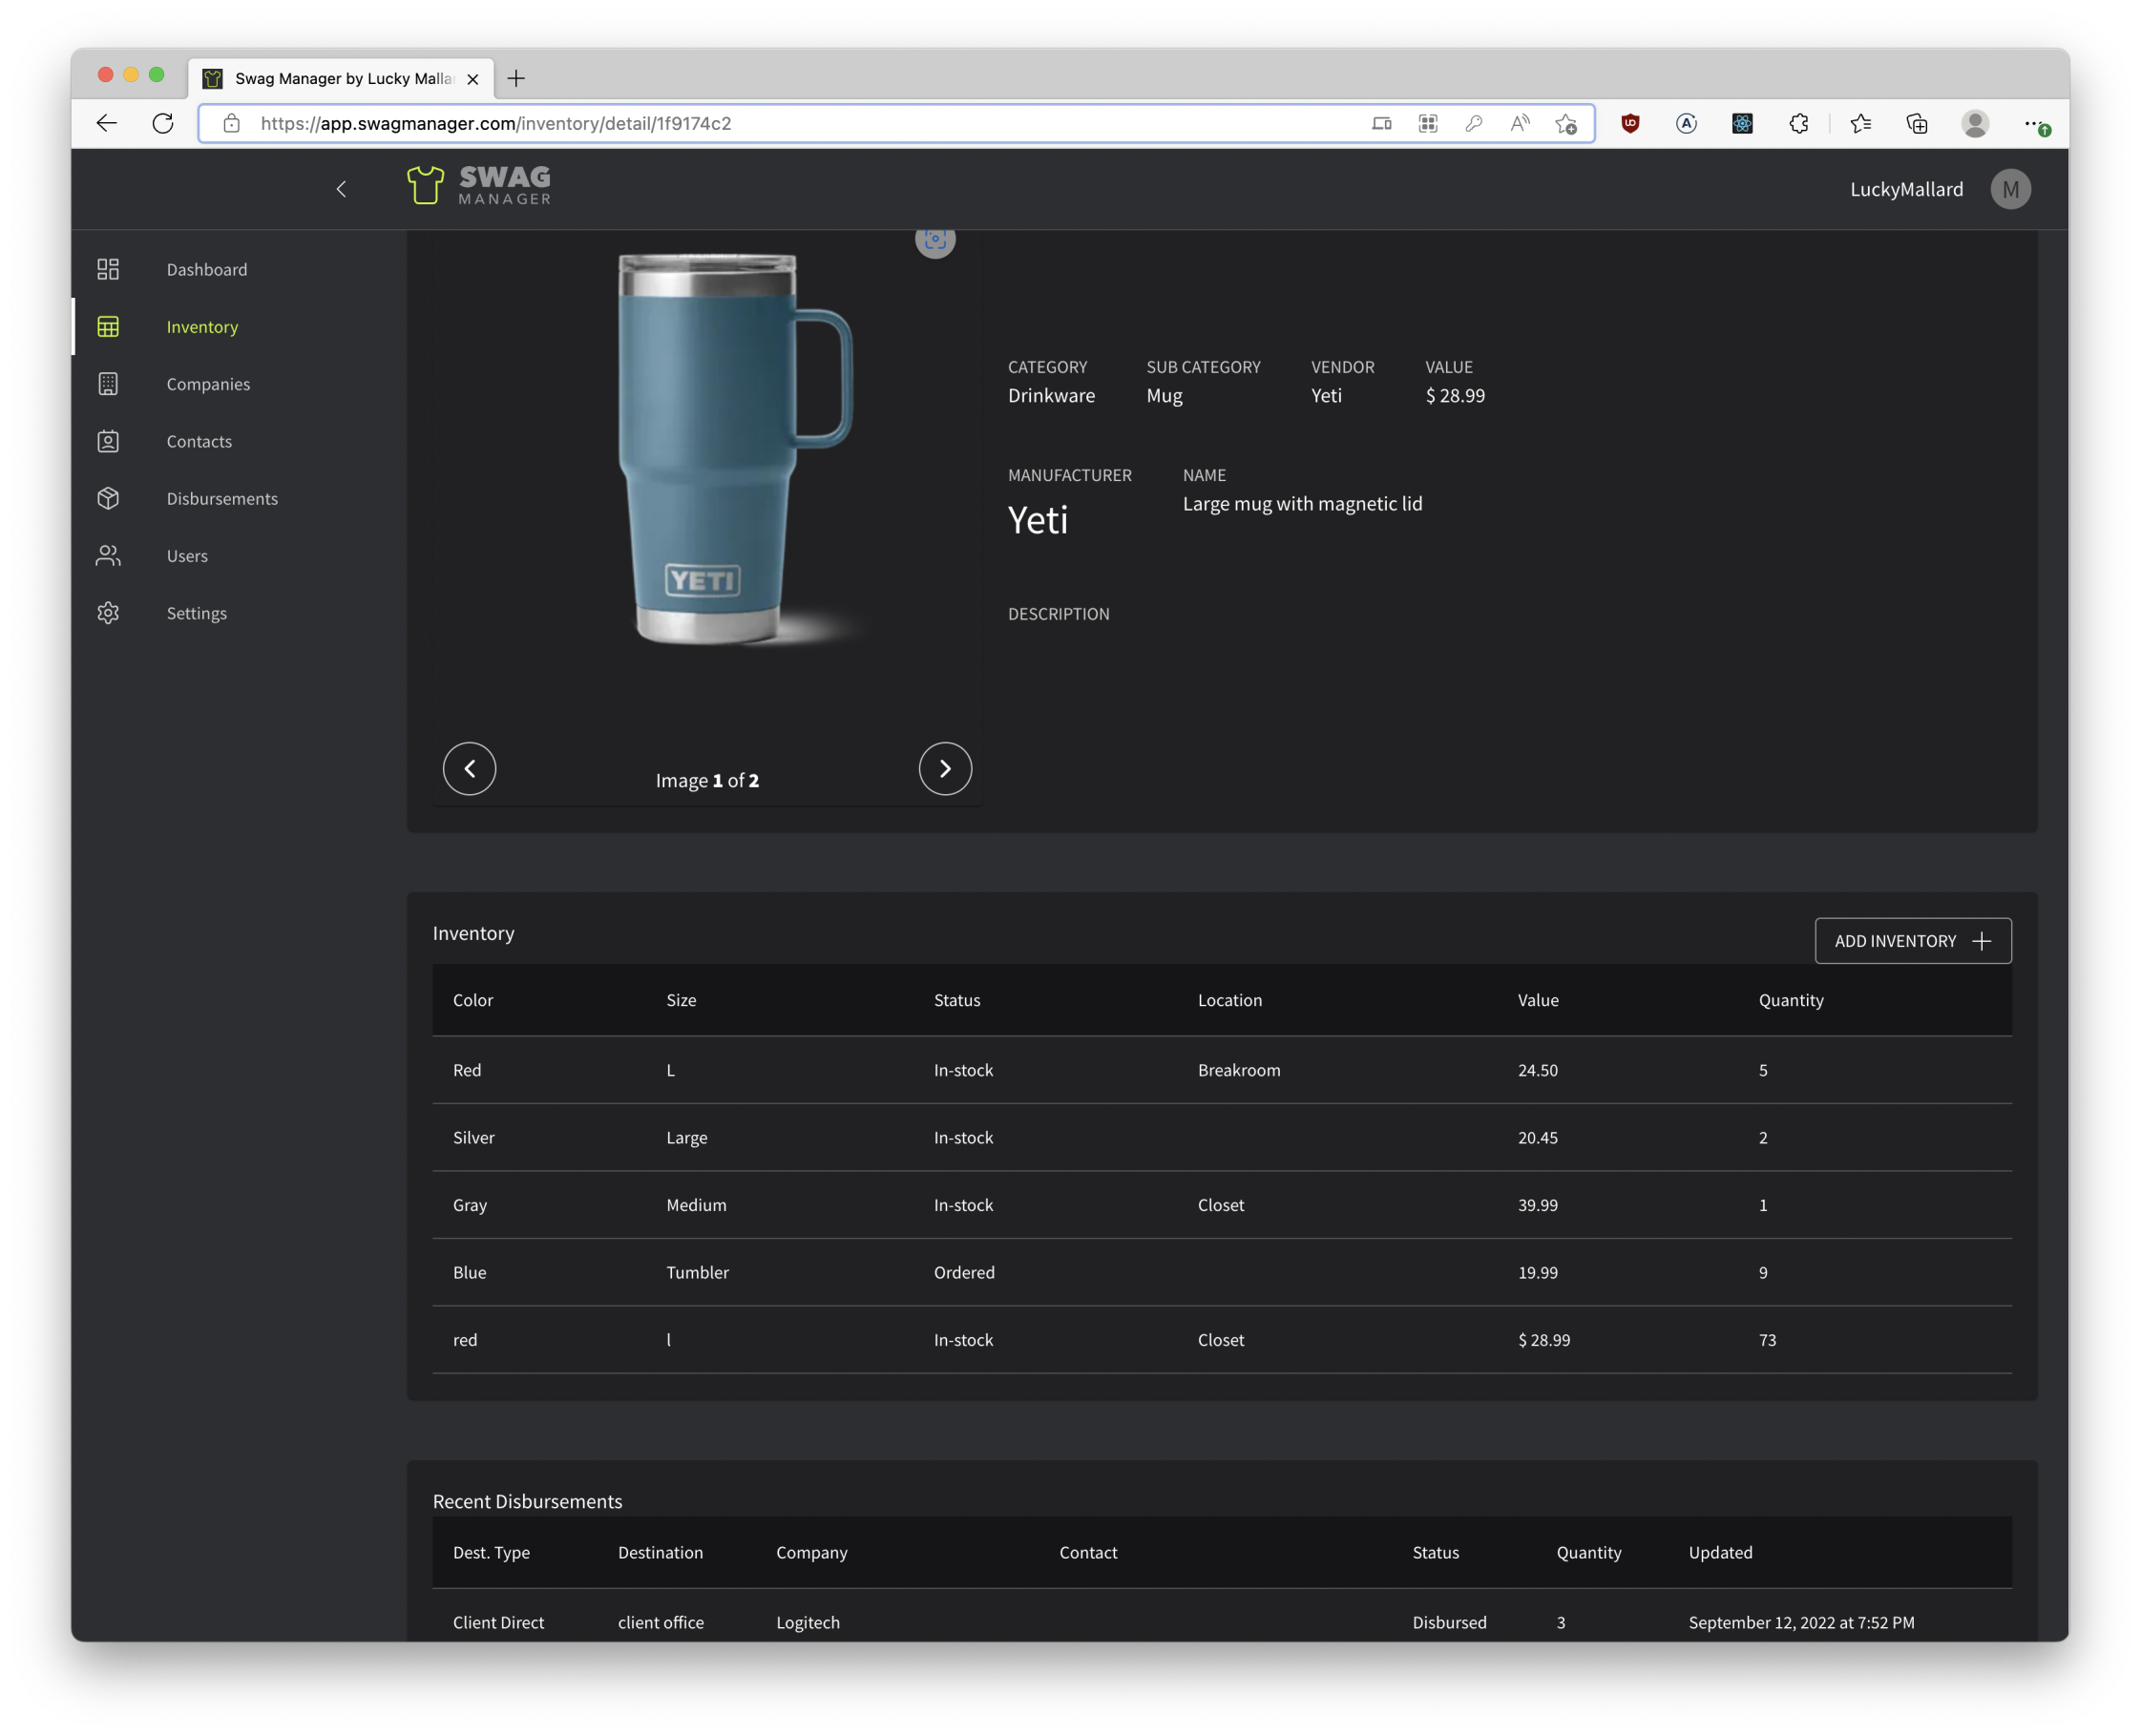This screenshot has width=2141, height=1736.
Task: Open a new browser tab
Action: pos(516,78)
